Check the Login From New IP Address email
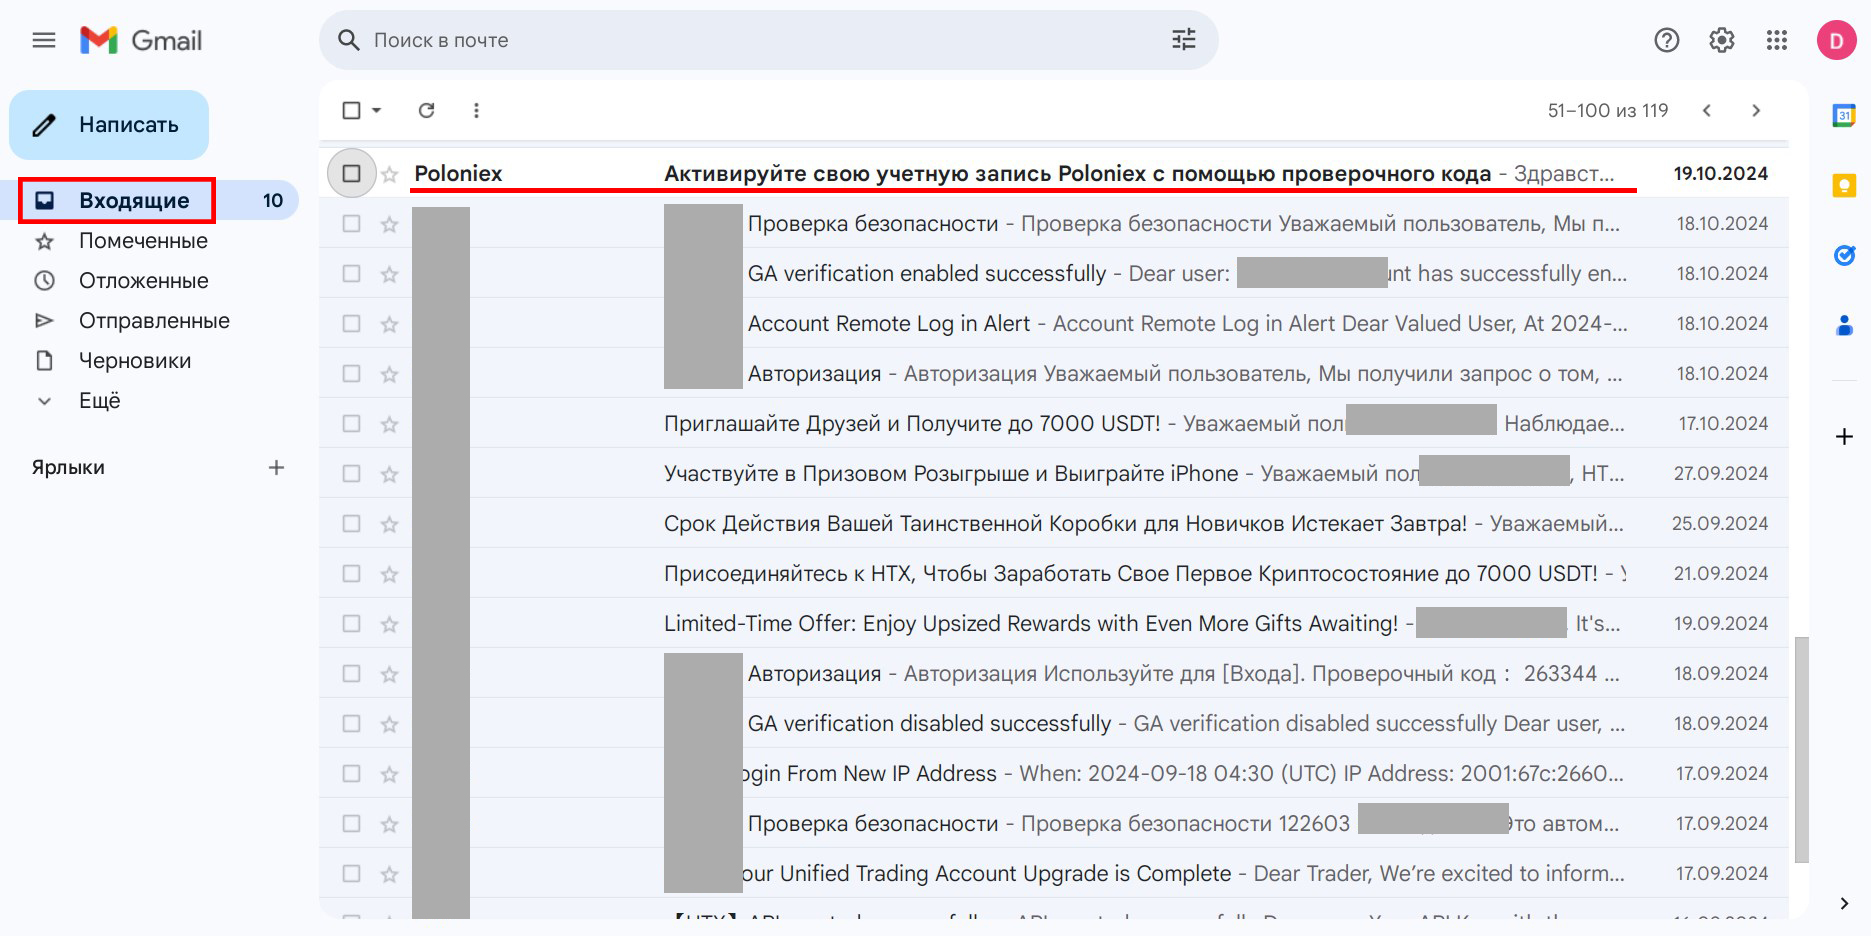The height and width of the screenshot is (936, 1871). pyautogui.click(x=351, y=773)
